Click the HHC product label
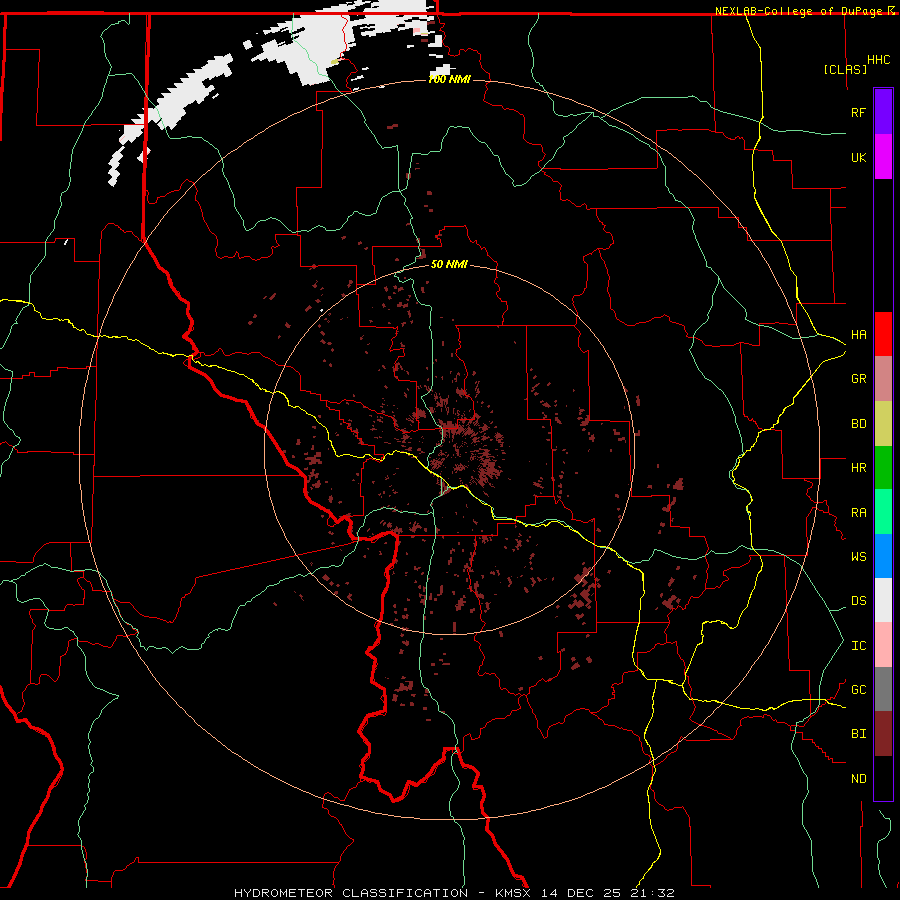The width and height of the screenshot is (900, 900). coord(879,60)
